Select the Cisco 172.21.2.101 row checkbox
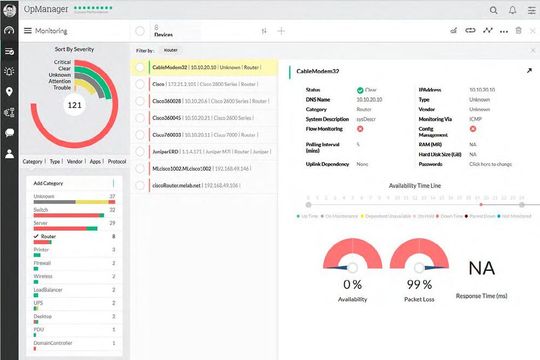 [140, 84]
